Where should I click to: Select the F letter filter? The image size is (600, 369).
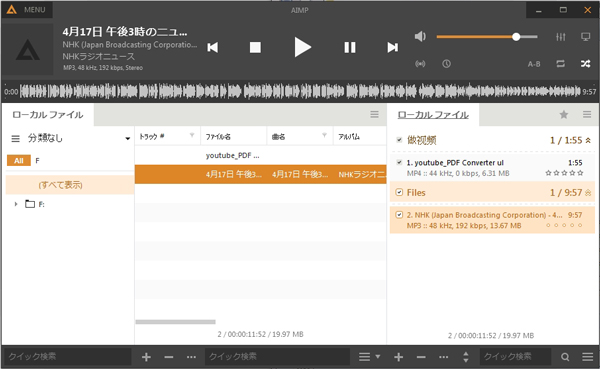click(37, 161)
